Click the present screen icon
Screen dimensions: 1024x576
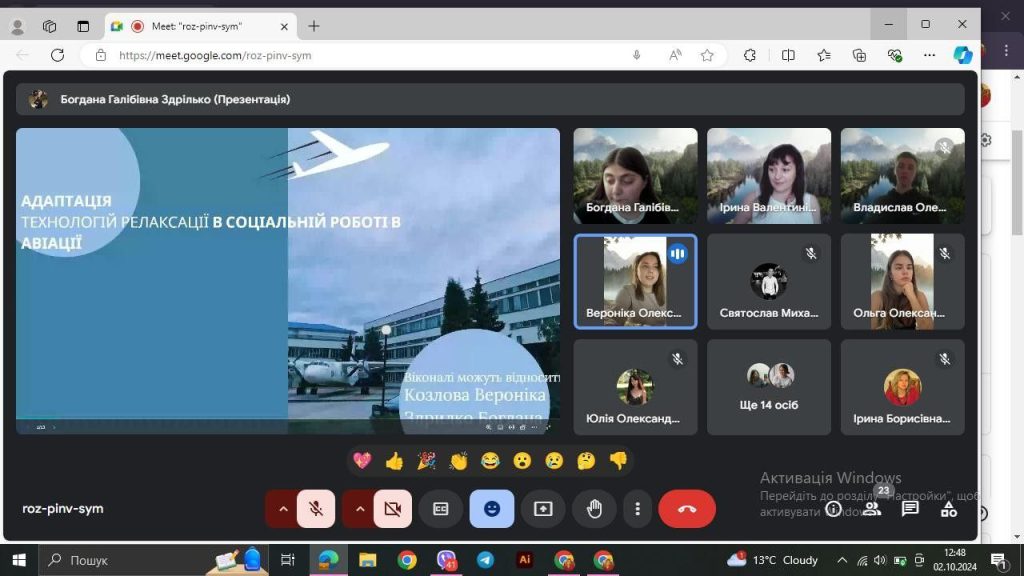tap(543, 509)
